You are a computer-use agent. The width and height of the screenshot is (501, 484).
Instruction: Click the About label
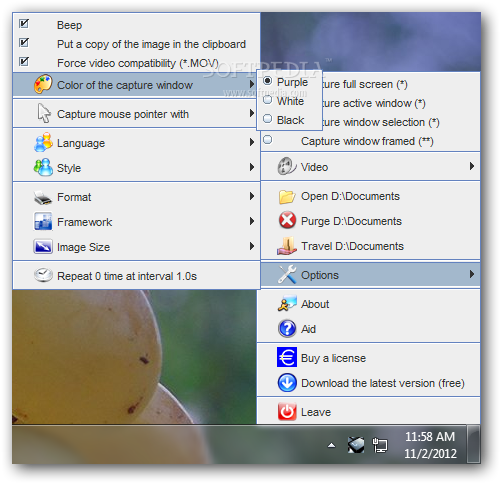click(x=315, y=304)
